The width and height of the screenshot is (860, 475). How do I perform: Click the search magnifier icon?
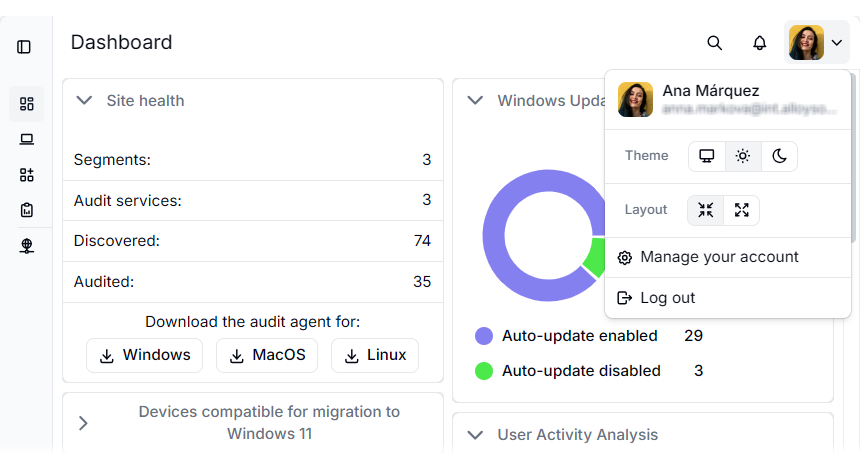(x=714, y=43)
